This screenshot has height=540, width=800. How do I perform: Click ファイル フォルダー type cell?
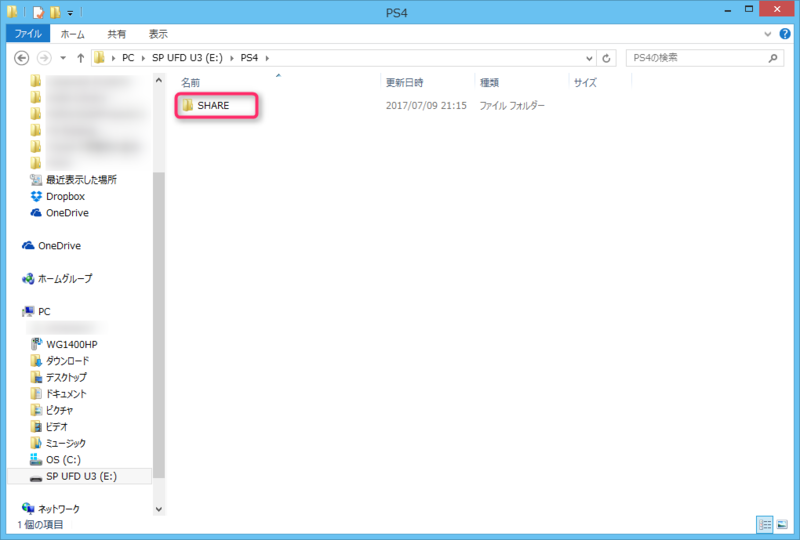tap(512, 106)
